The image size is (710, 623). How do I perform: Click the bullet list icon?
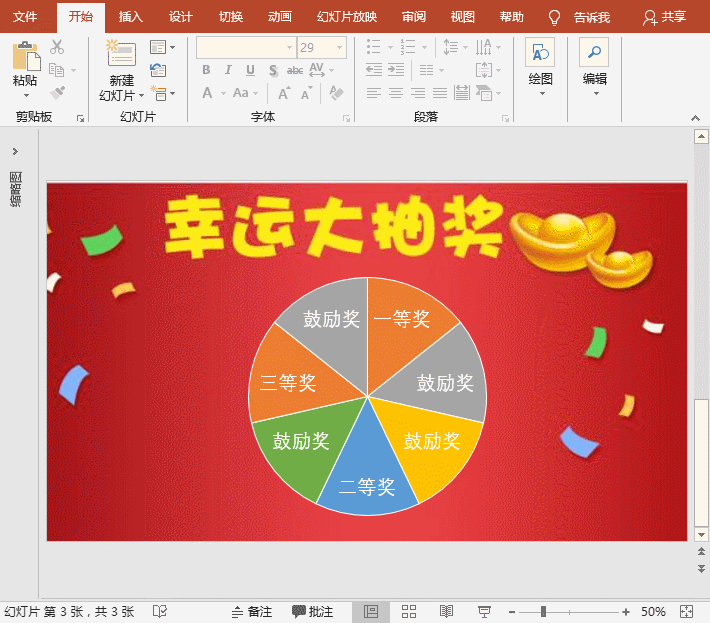pyautogui.click(x=373, y=47)
